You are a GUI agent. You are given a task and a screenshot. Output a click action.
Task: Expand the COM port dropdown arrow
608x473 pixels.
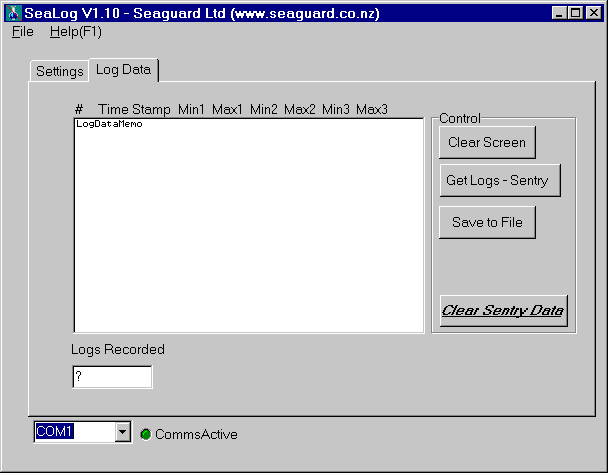point(123,432)
